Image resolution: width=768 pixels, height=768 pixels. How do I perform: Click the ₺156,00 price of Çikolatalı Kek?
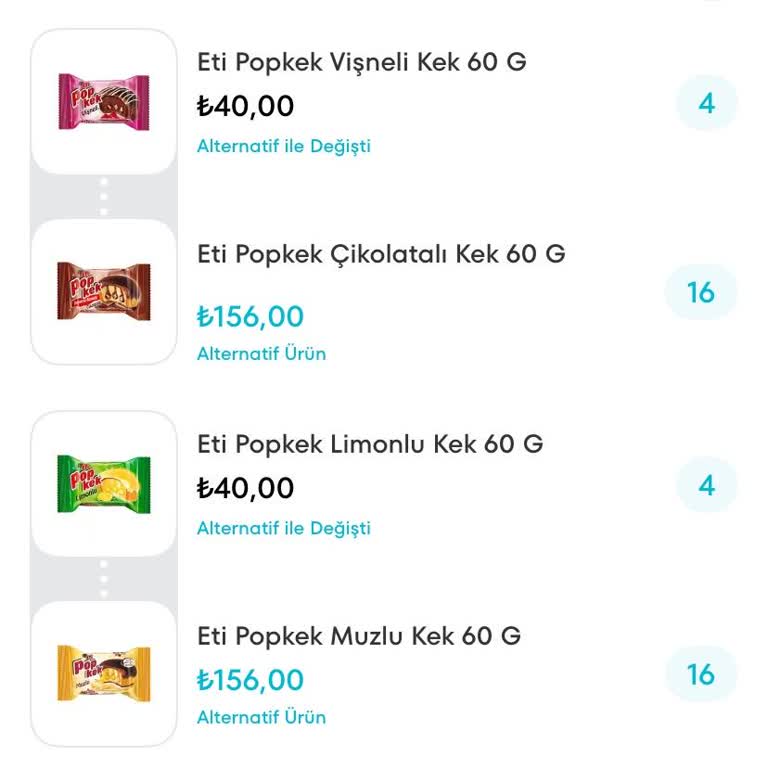(x=250, y=317)
